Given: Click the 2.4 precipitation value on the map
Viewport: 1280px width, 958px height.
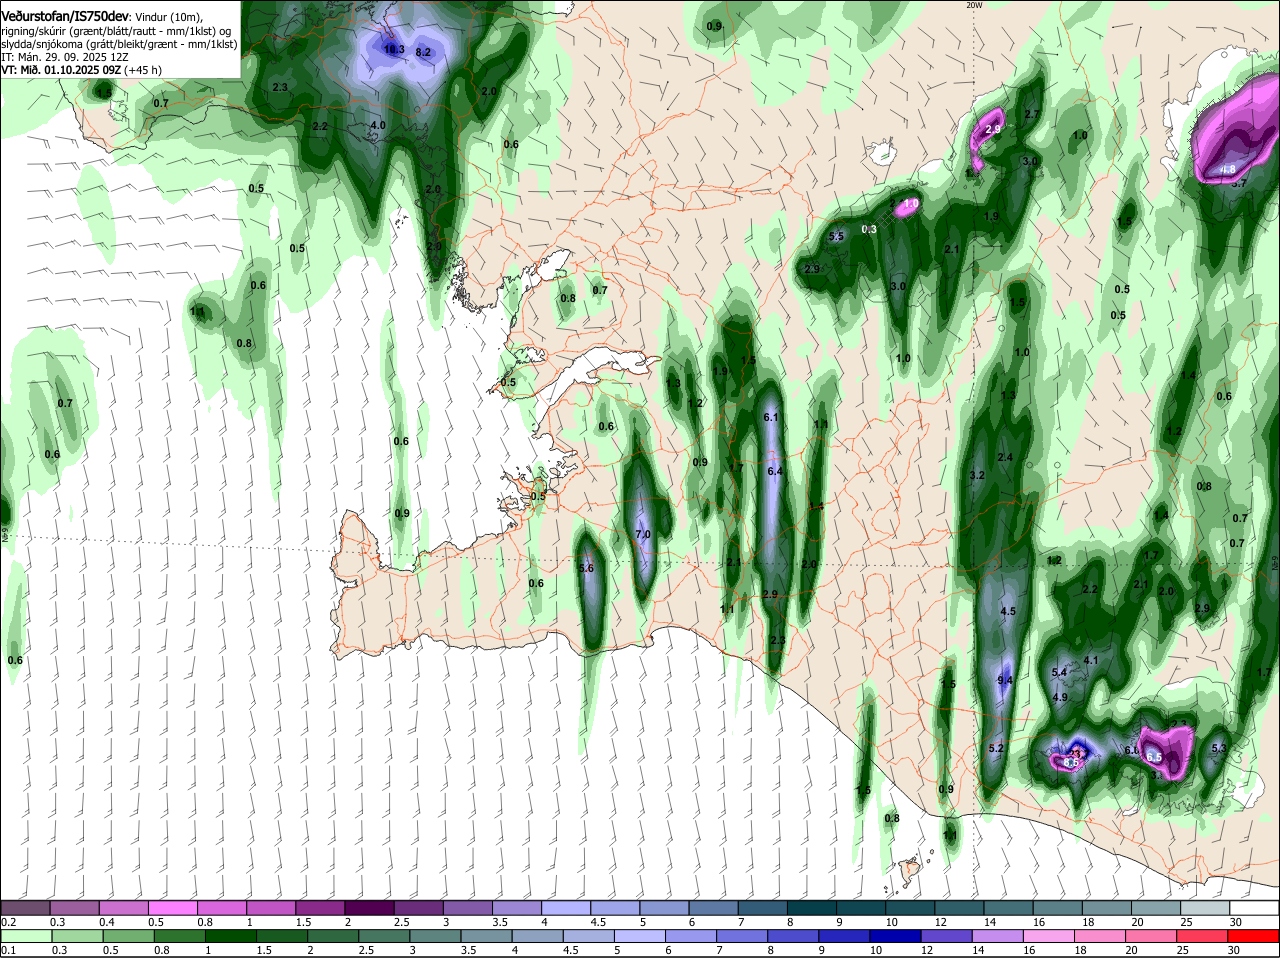Looking at the screenshot, I should pos(1005,457).
